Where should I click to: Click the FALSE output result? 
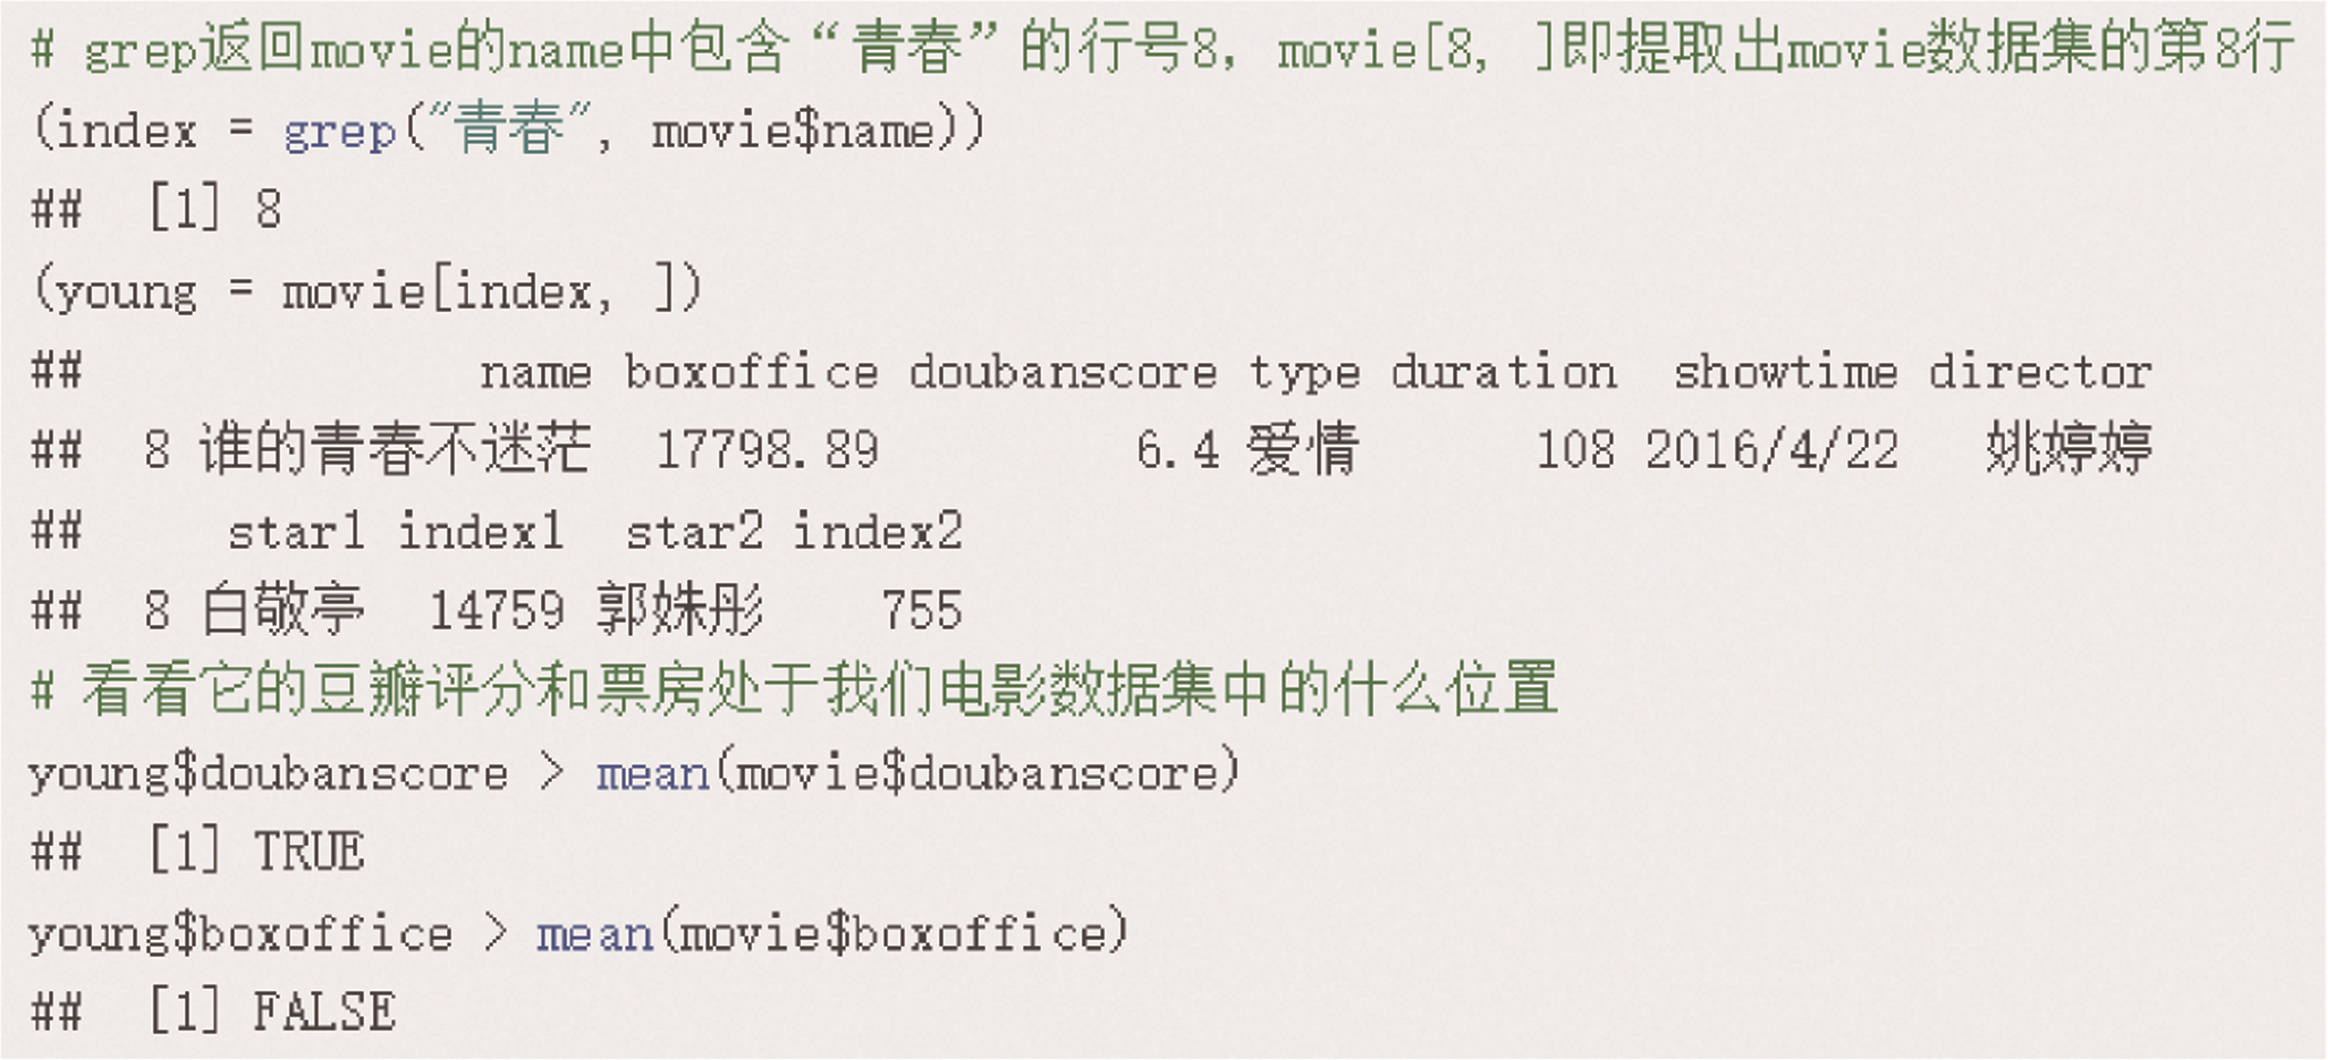pos(323,1012)
